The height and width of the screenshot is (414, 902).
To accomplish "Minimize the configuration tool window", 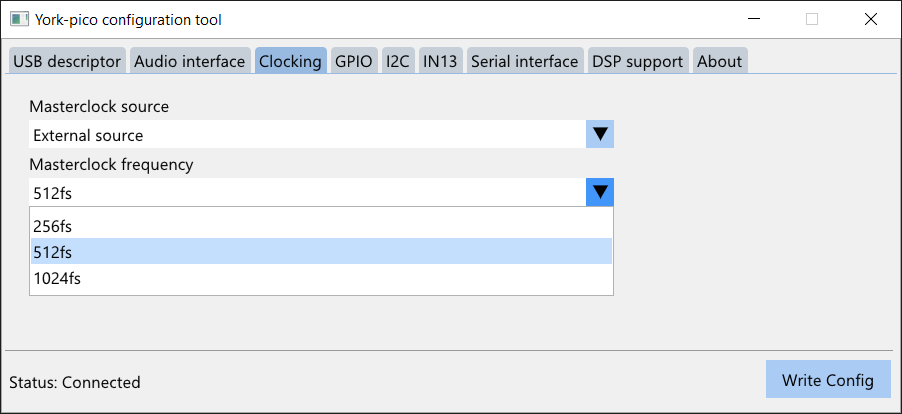I will [754, 20].
